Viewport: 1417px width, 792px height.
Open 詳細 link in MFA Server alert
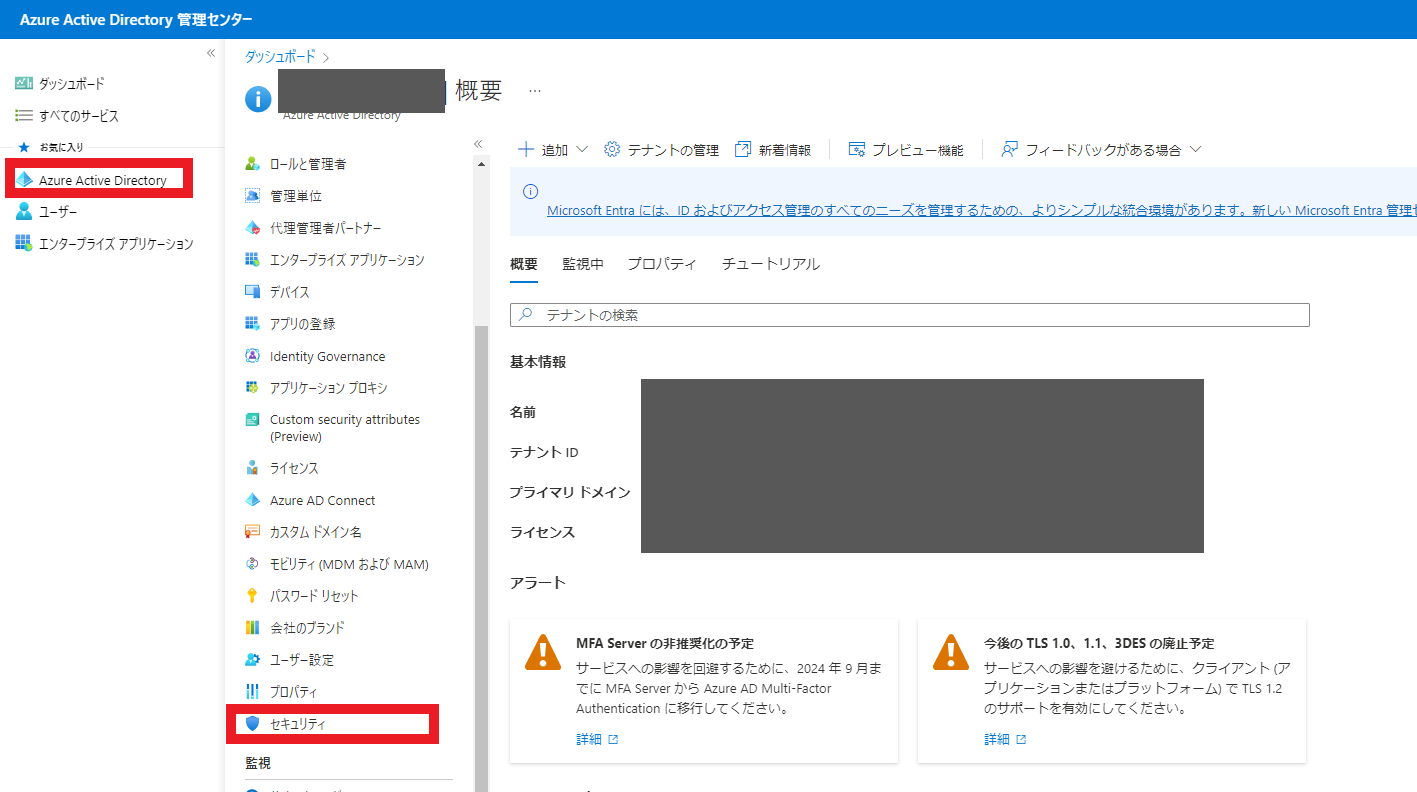coord(597,740)
